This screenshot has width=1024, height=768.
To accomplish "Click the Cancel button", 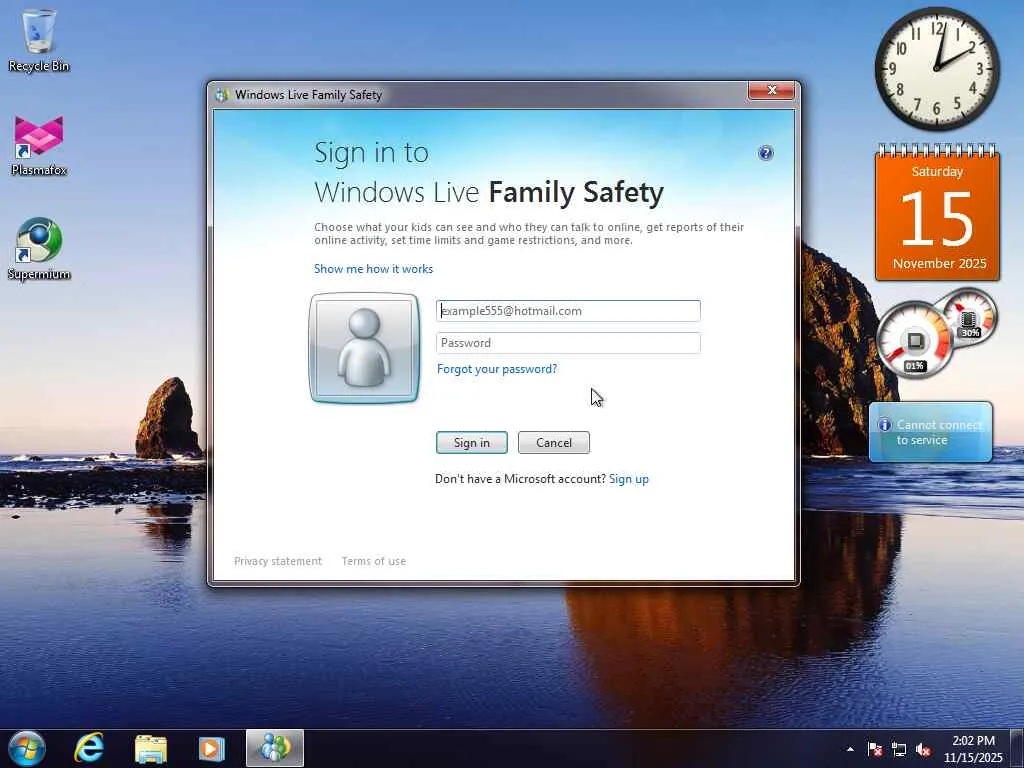I will click(x=554, y=443).
